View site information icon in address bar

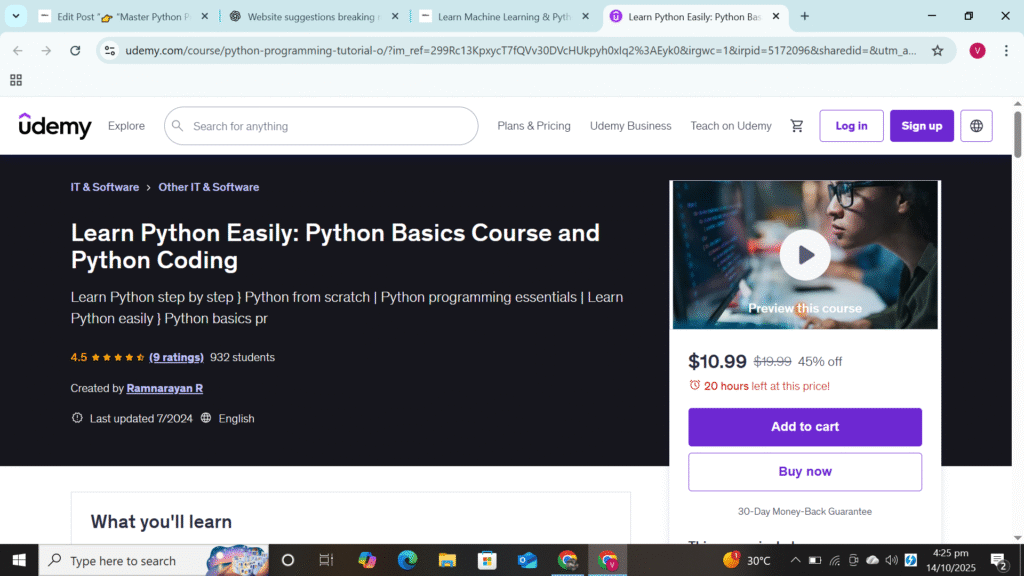[110, 51]
